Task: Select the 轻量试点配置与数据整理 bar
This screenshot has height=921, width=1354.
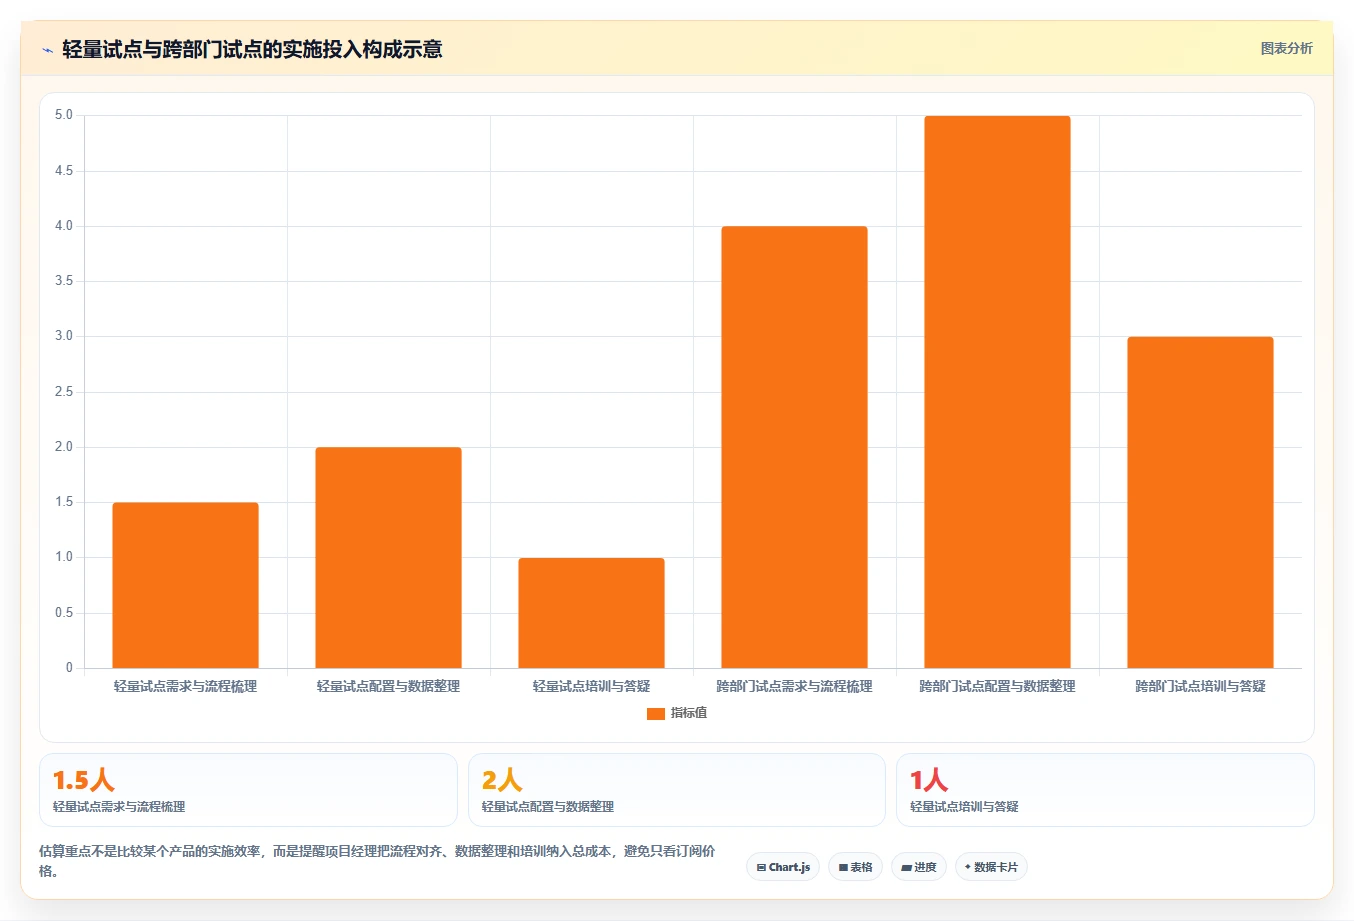Action: point(388,557)
